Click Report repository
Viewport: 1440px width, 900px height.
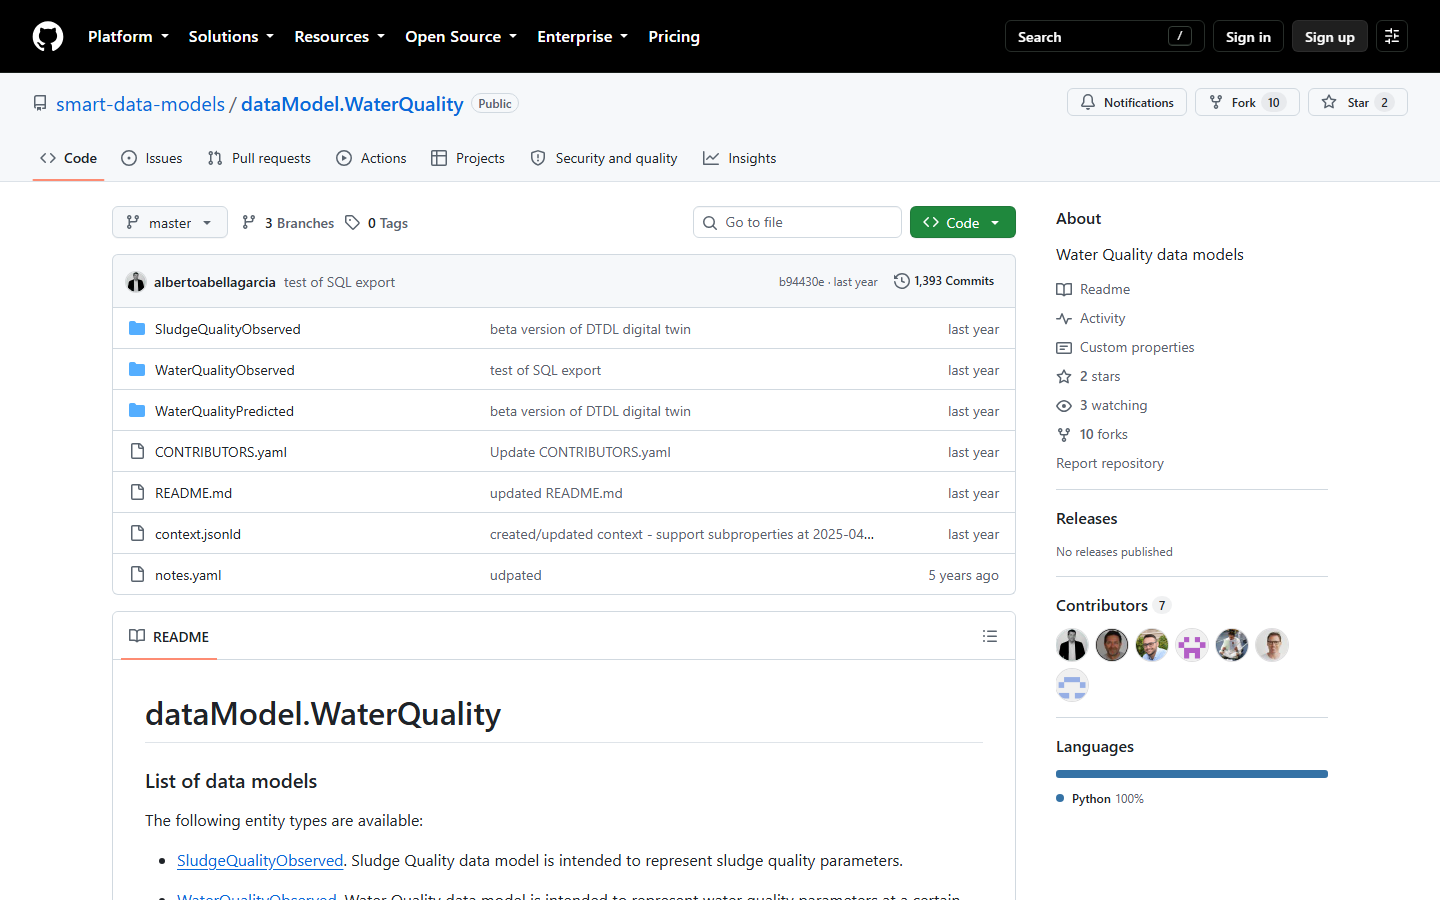(1110, 463)
